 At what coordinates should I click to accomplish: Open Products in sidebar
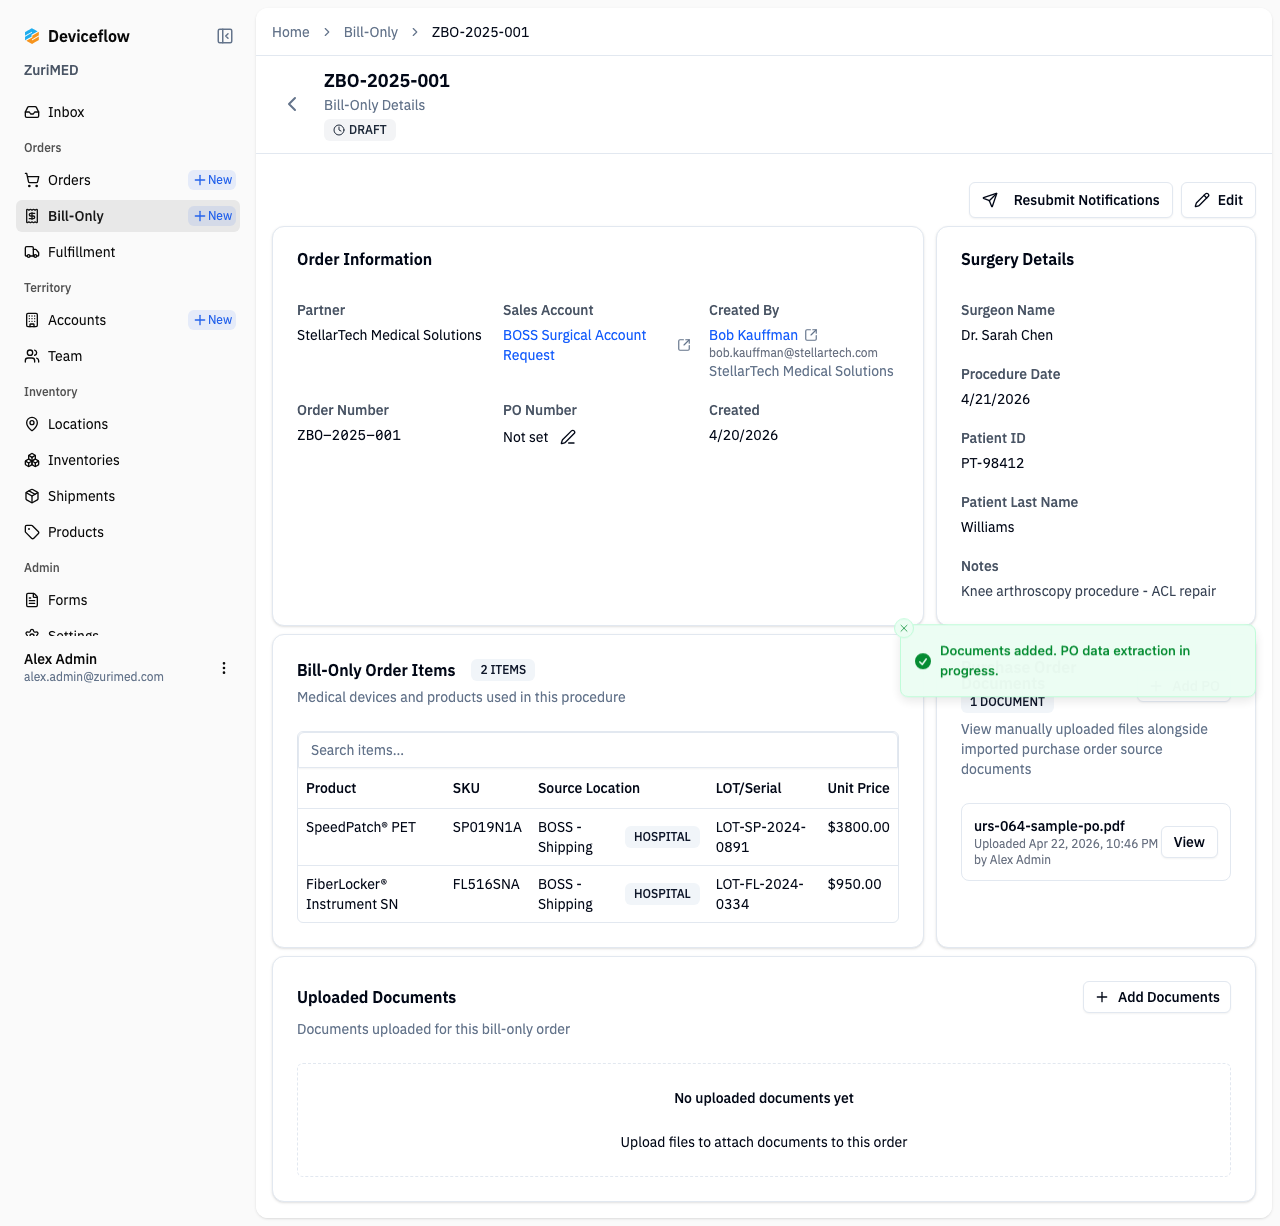pos(128,532)
